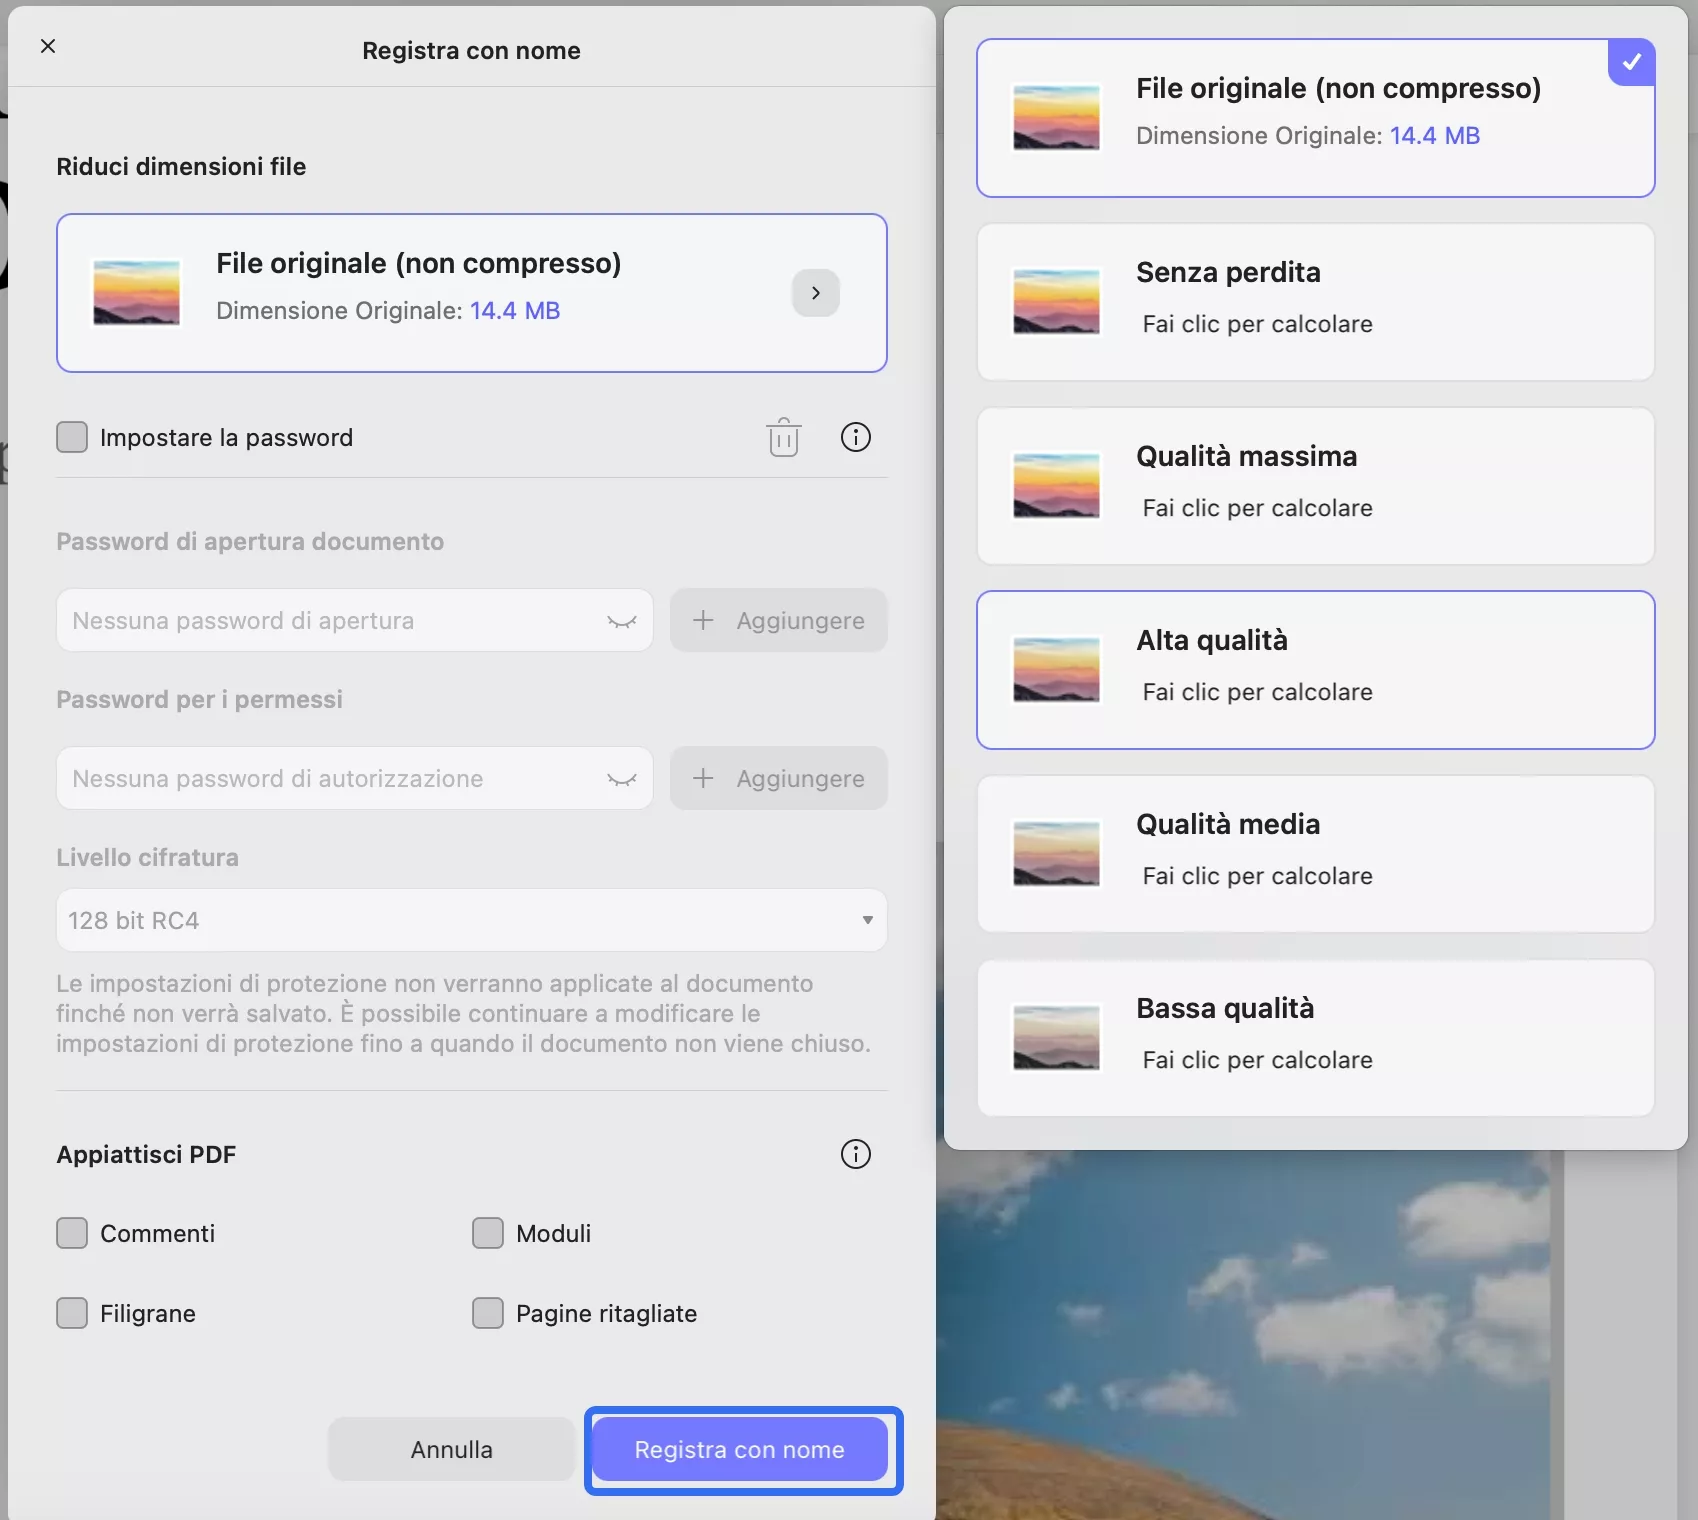Click the File originale card in left dialog
This screenshot has width=1698, height=1520.
tap(472, 293)
